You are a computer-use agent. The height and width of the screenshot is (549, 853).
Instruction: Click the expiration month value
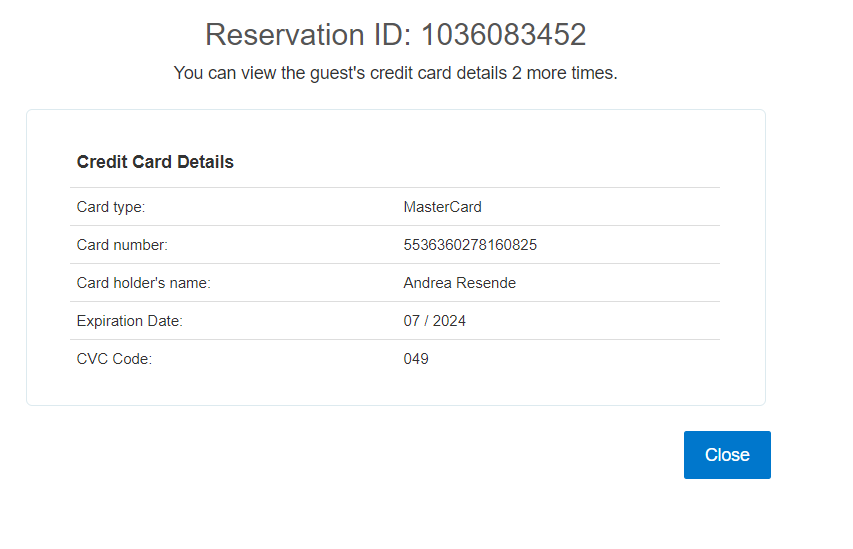pyautogui.click(x=412, y=321)
